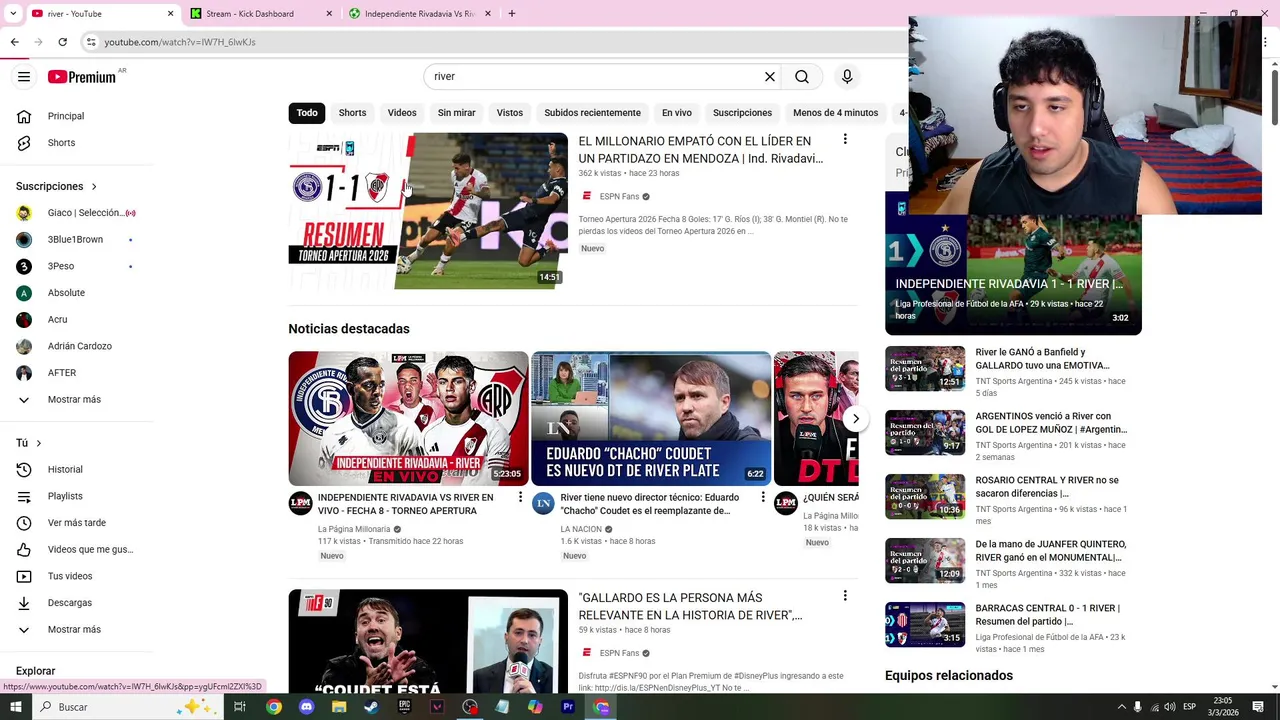The height and width of the screenshot is (720, 1280).
Task: Switch to Stream - Kick Dashboard tab
Action: tap(250, 14)
